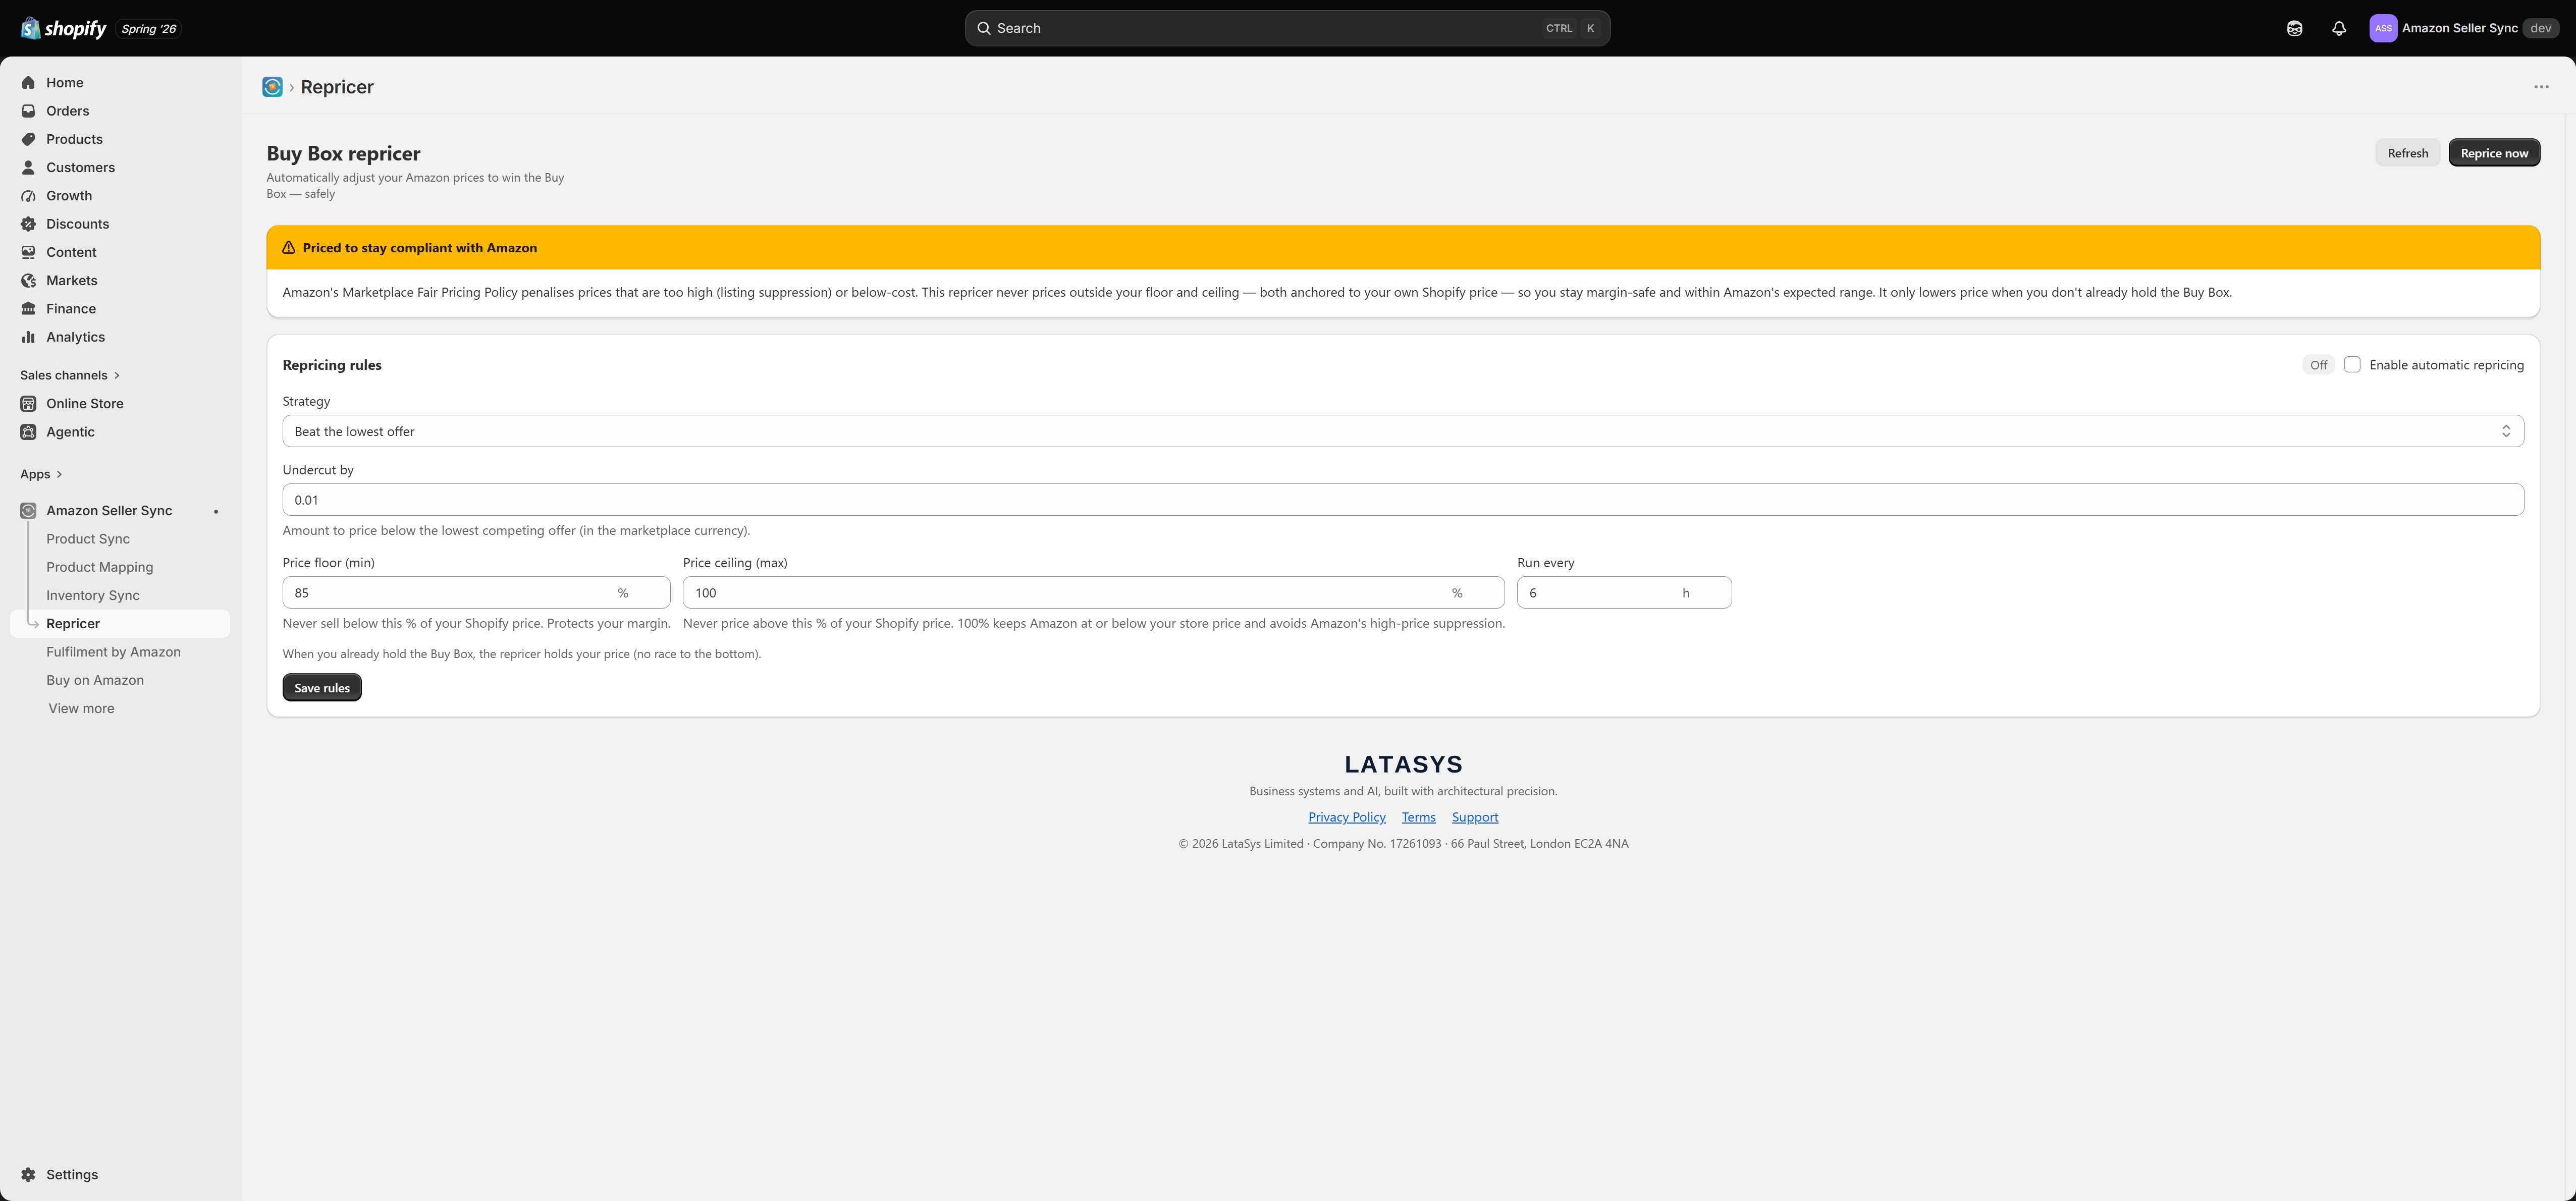Focus the Price floor percentage field

click(476, 593)
